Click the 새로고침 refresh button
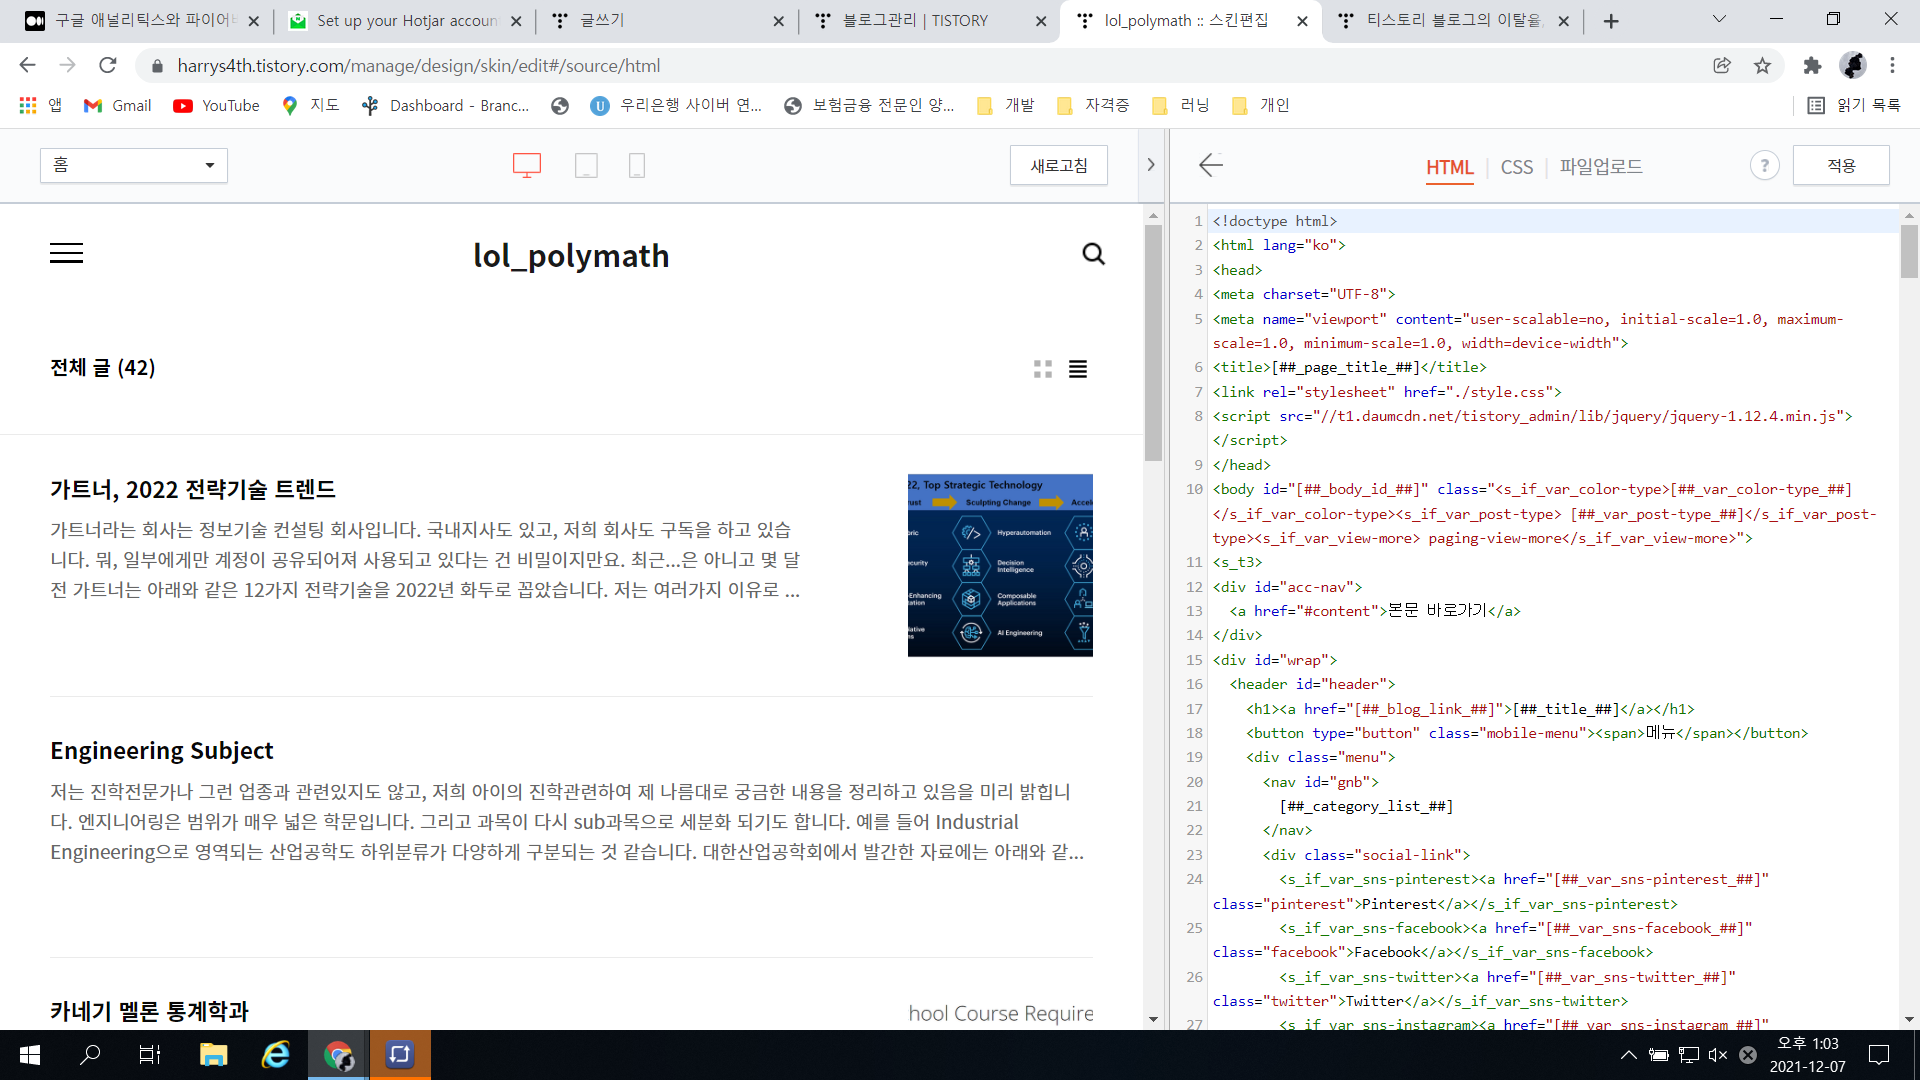 pyautogui.click(x=1058, y=166)
